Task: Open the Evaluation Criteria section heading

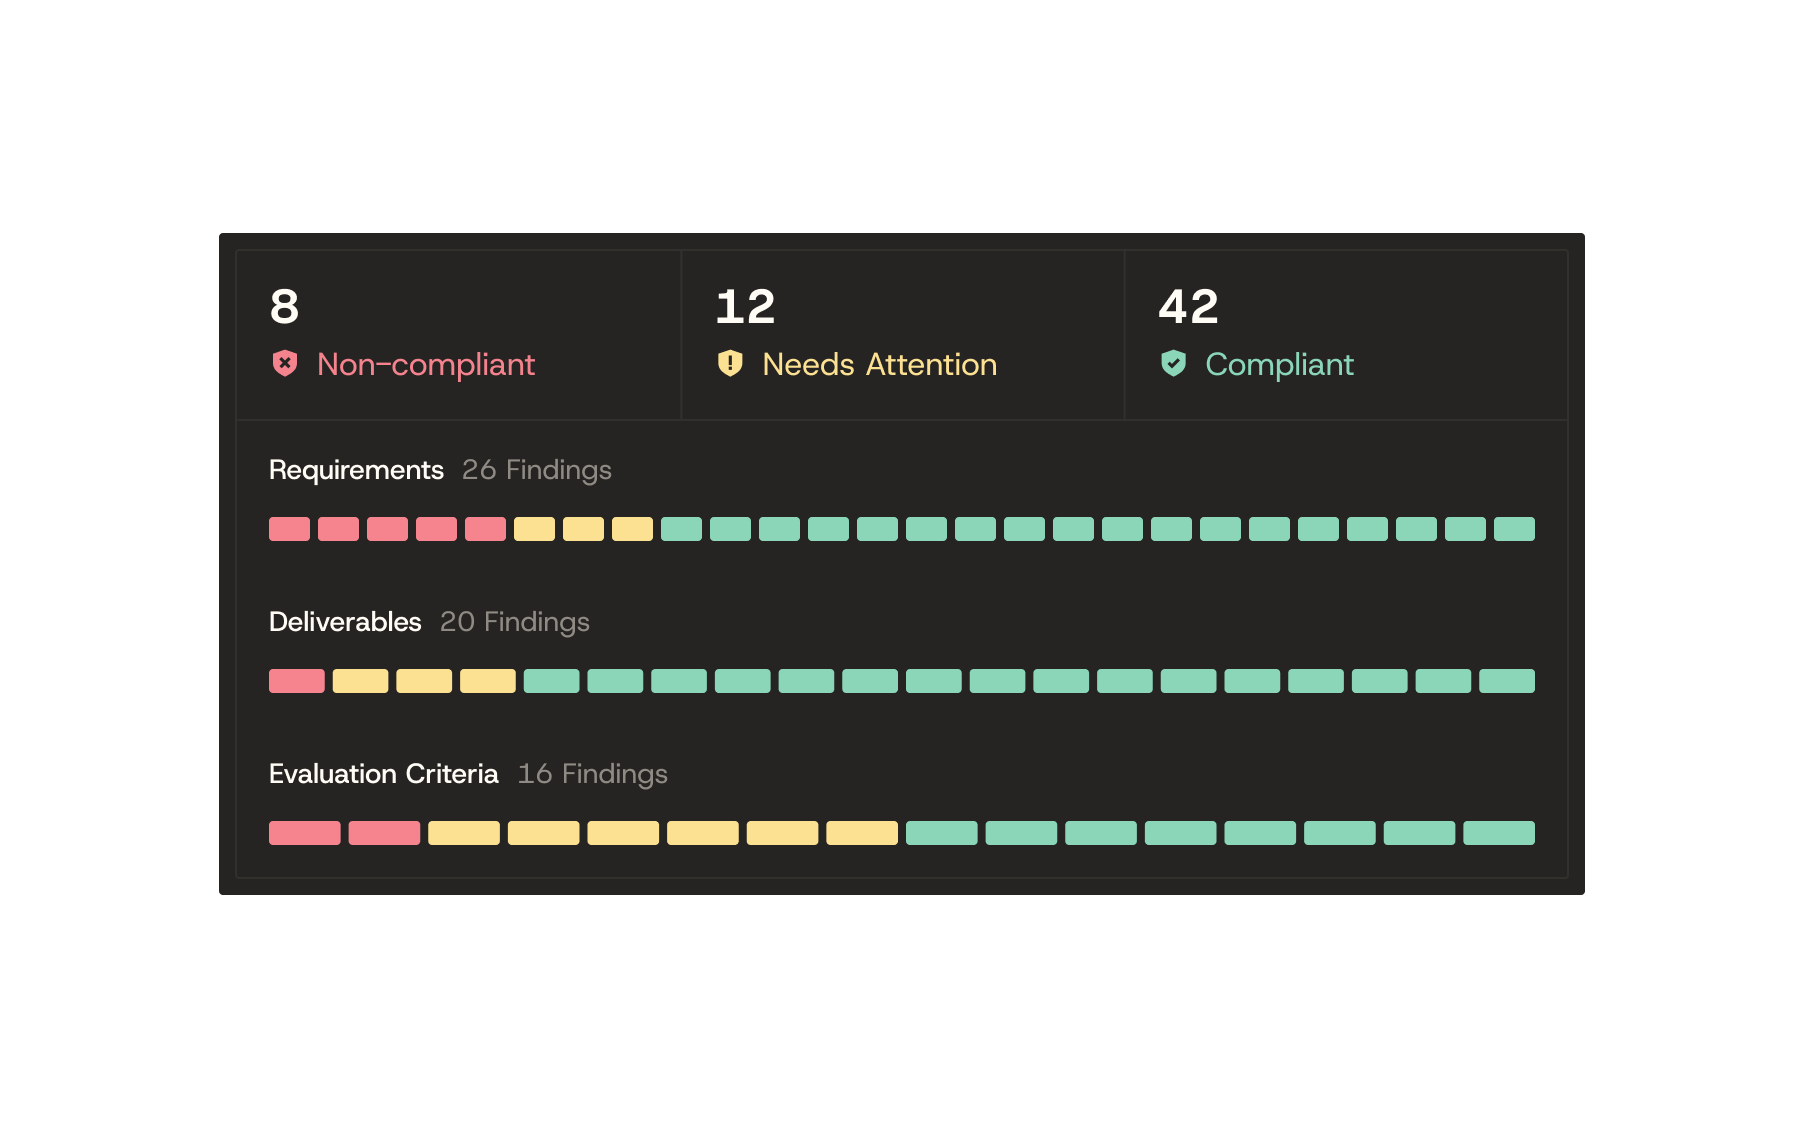Action: click(383, 774)
